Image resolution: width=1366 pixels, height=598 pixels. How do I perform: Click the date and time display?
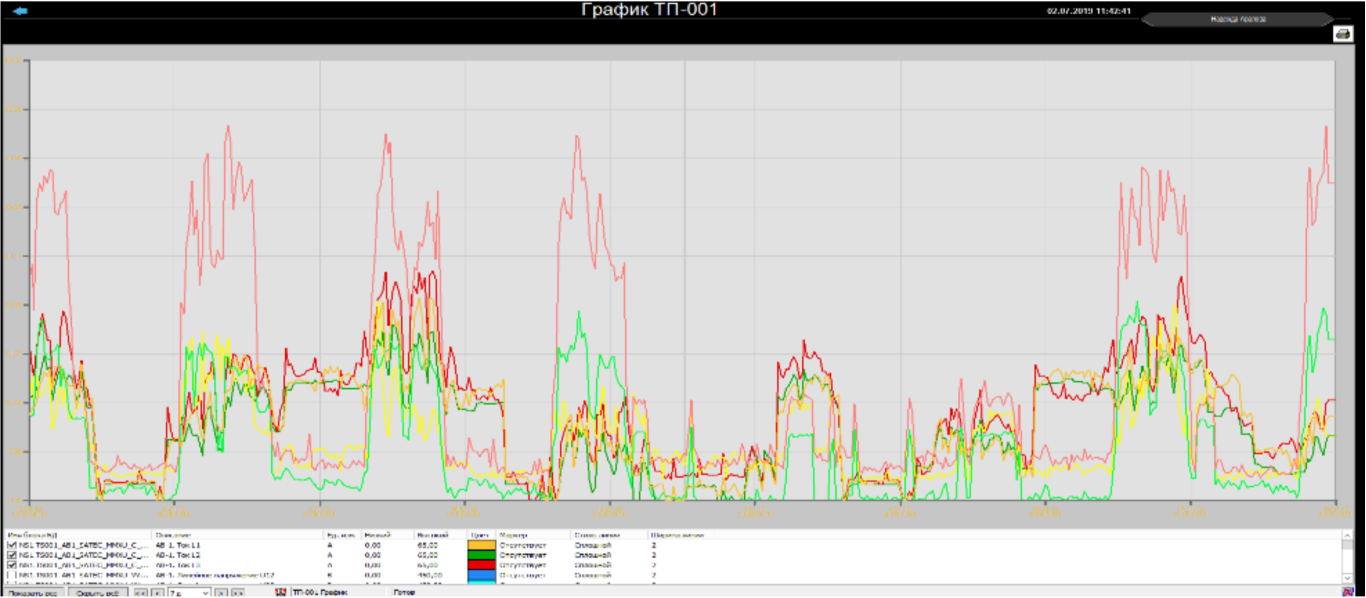[1089, 10]
